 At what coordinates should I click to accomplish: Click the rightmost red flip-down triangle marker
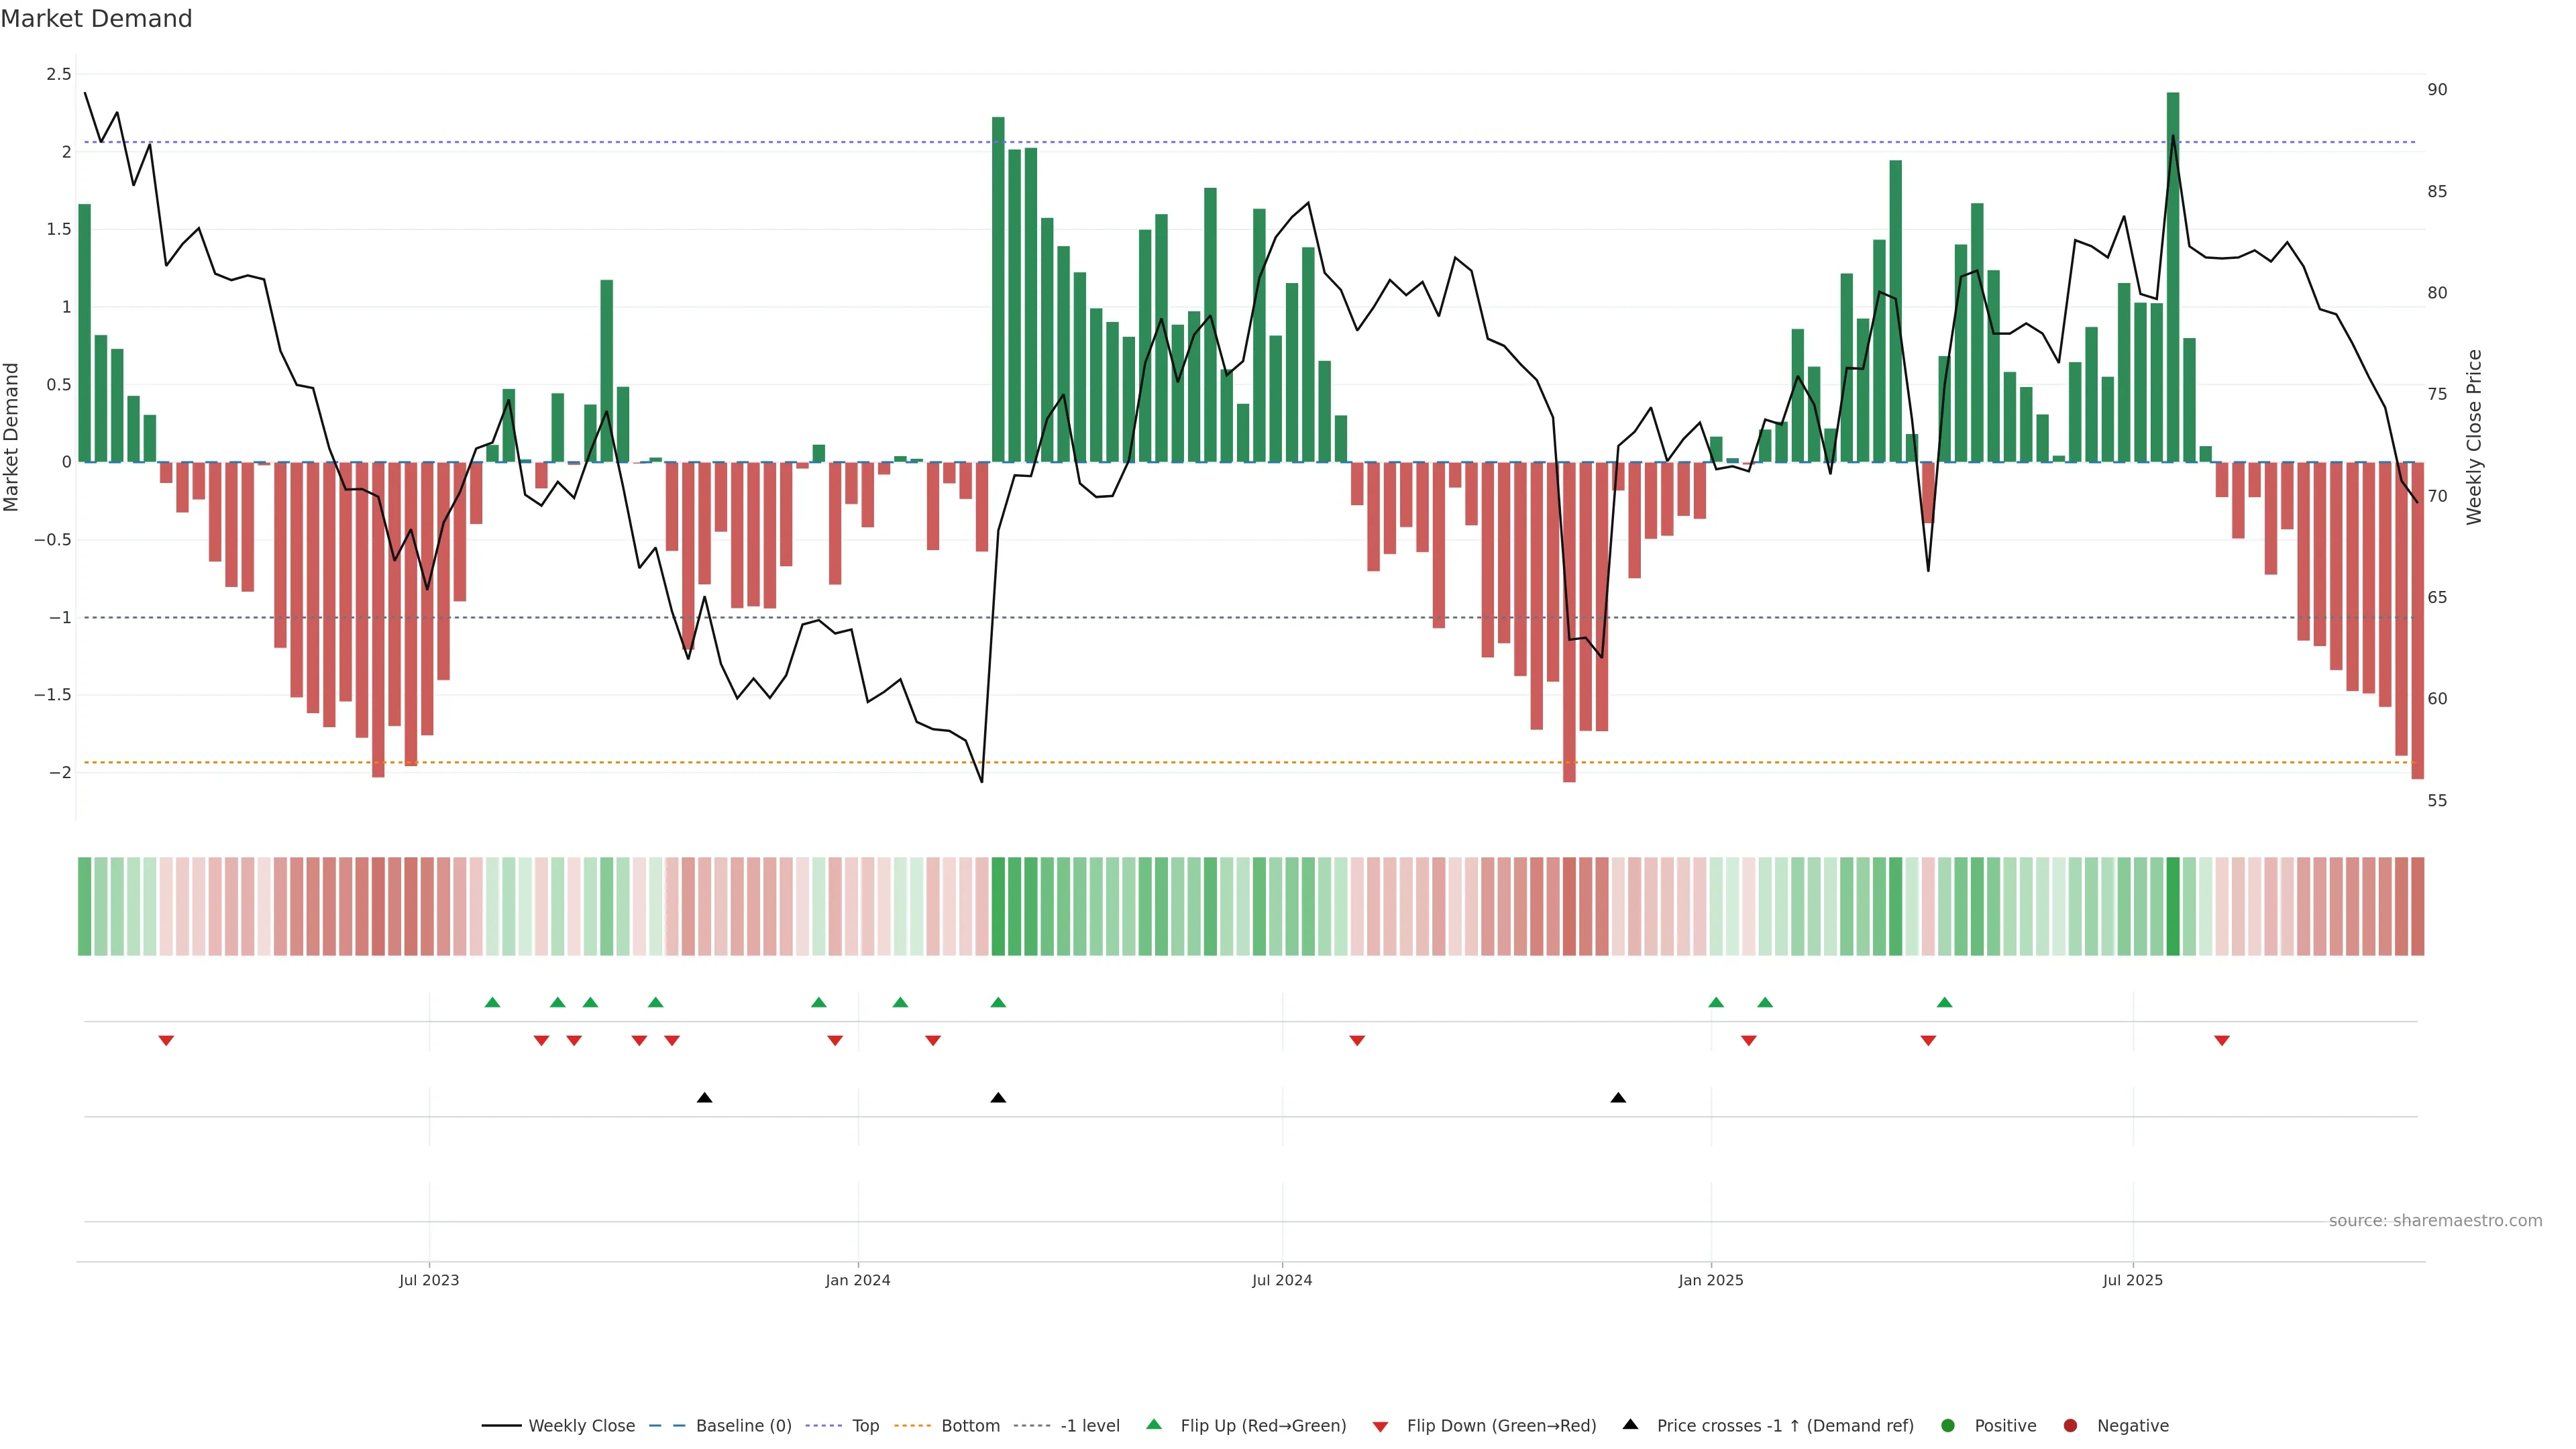tap(2222, 1041)
